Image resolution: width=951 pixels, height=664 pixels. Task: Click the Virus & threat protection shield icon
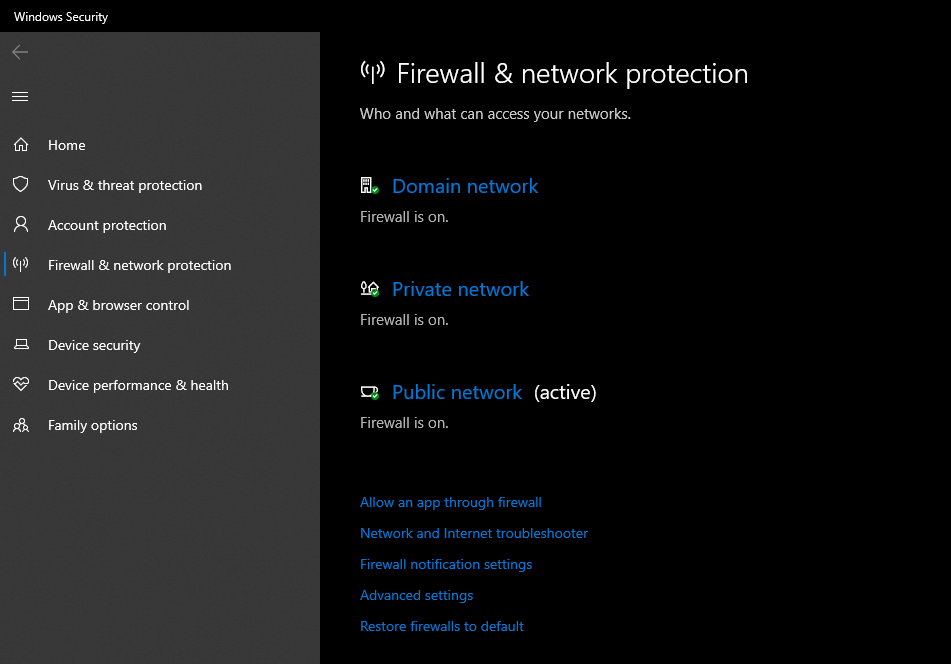(x=20, y=185)
